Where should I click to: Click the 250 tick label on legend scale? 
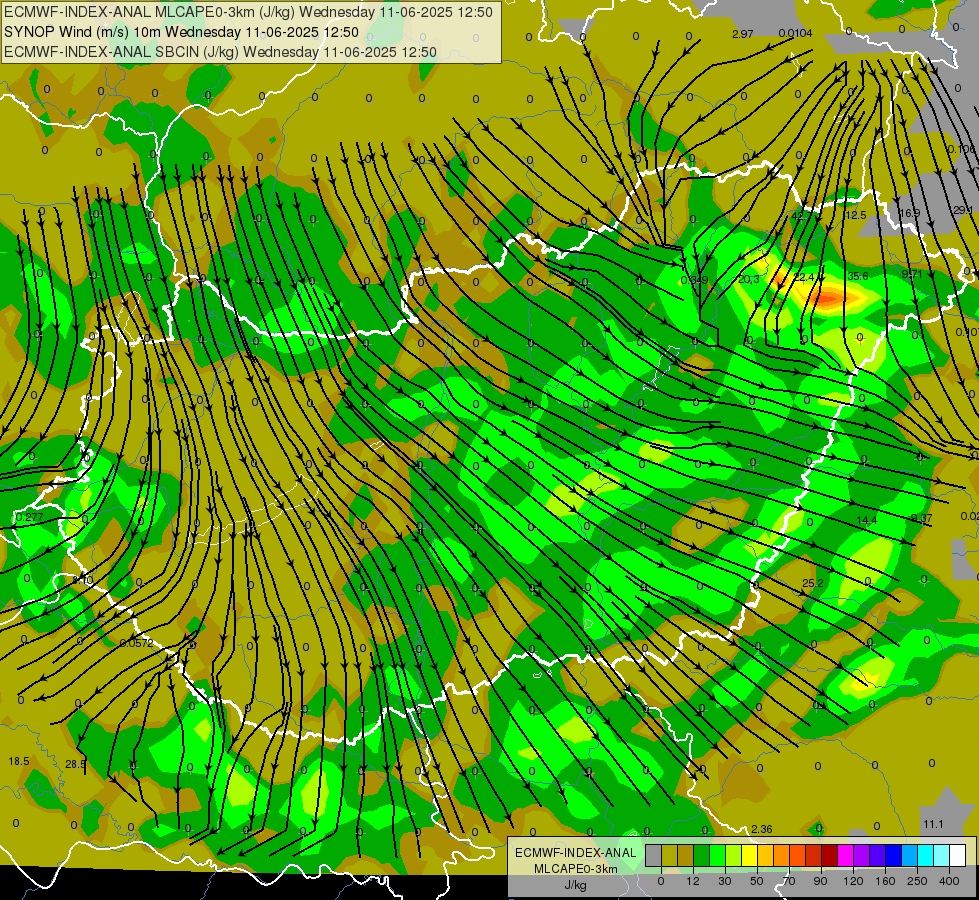pyautogui.click(x=917, y=881)
